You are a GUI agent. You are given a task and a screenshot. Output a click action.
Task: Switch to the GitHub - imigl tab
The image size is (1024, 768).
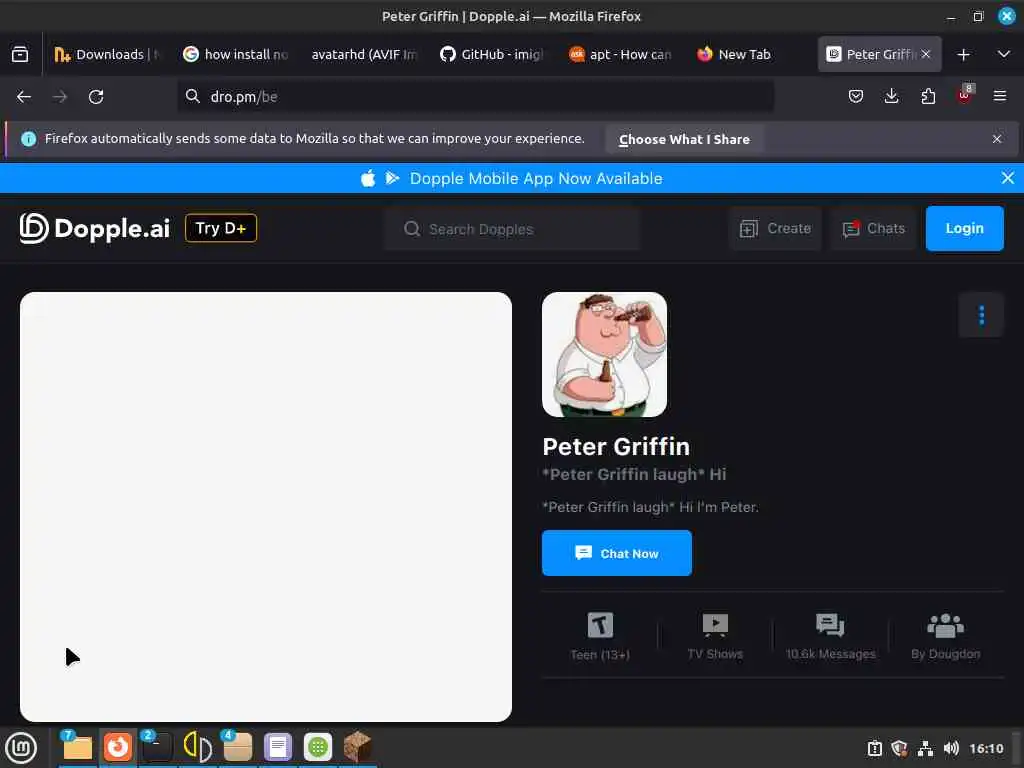492,55
